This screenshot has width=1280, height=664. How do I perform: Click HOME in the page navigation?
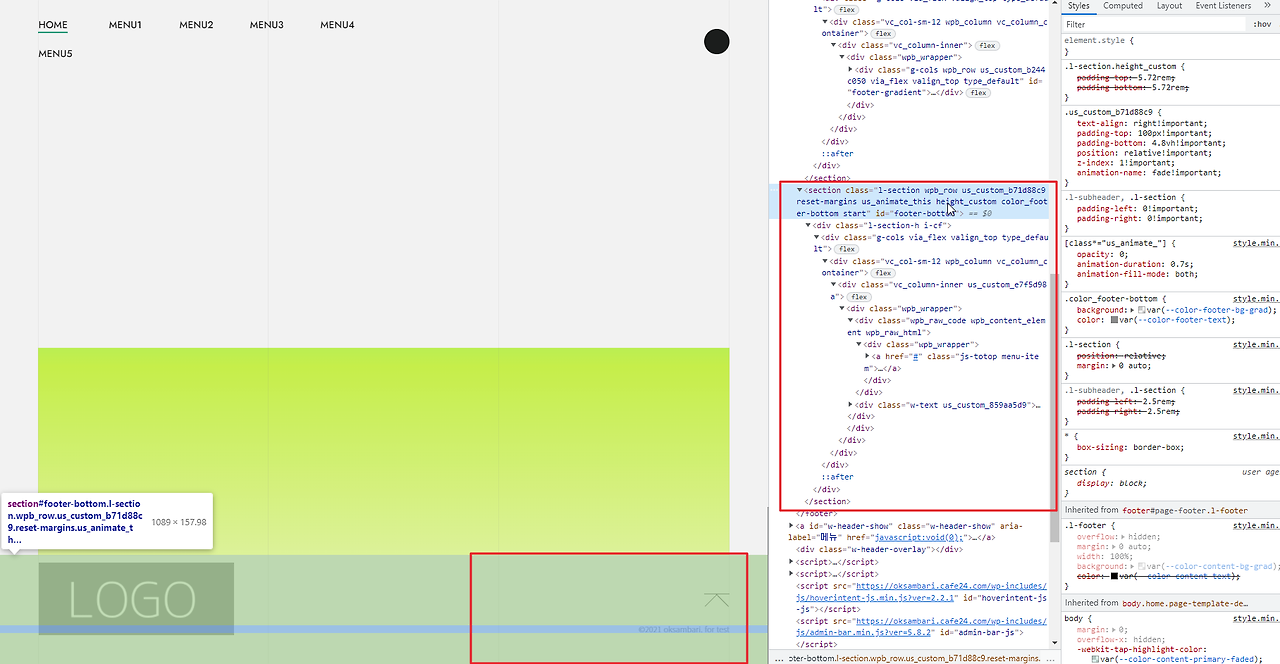point(53,25)
